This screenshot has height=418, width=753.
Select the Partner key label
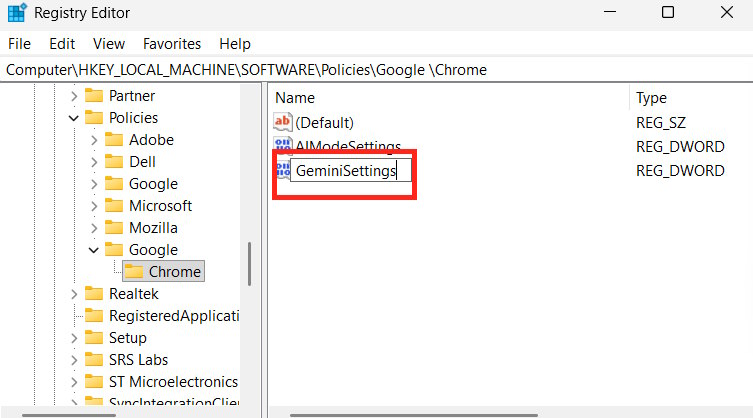132,96
